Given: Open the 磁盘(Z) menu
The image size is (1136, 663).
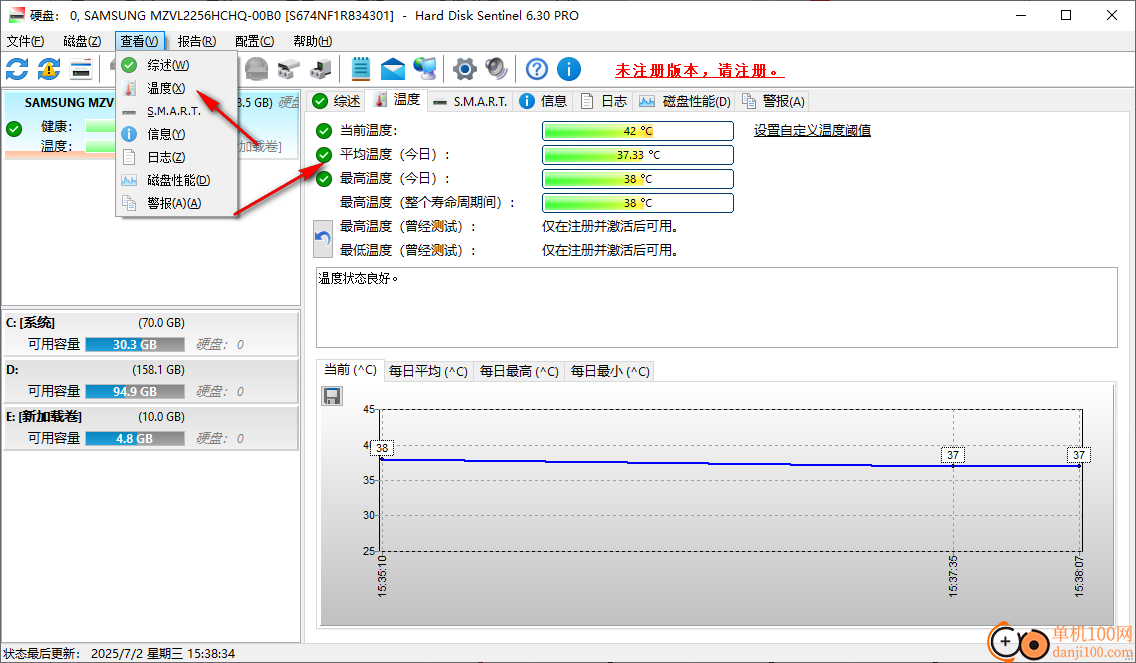Looking at the screenshot, I should click(82, 41).
